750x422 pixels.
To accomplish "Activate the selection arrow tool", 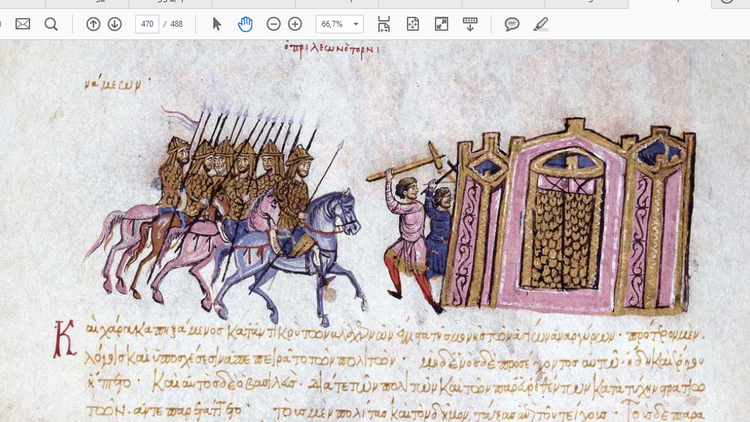I will click(217, 24).
